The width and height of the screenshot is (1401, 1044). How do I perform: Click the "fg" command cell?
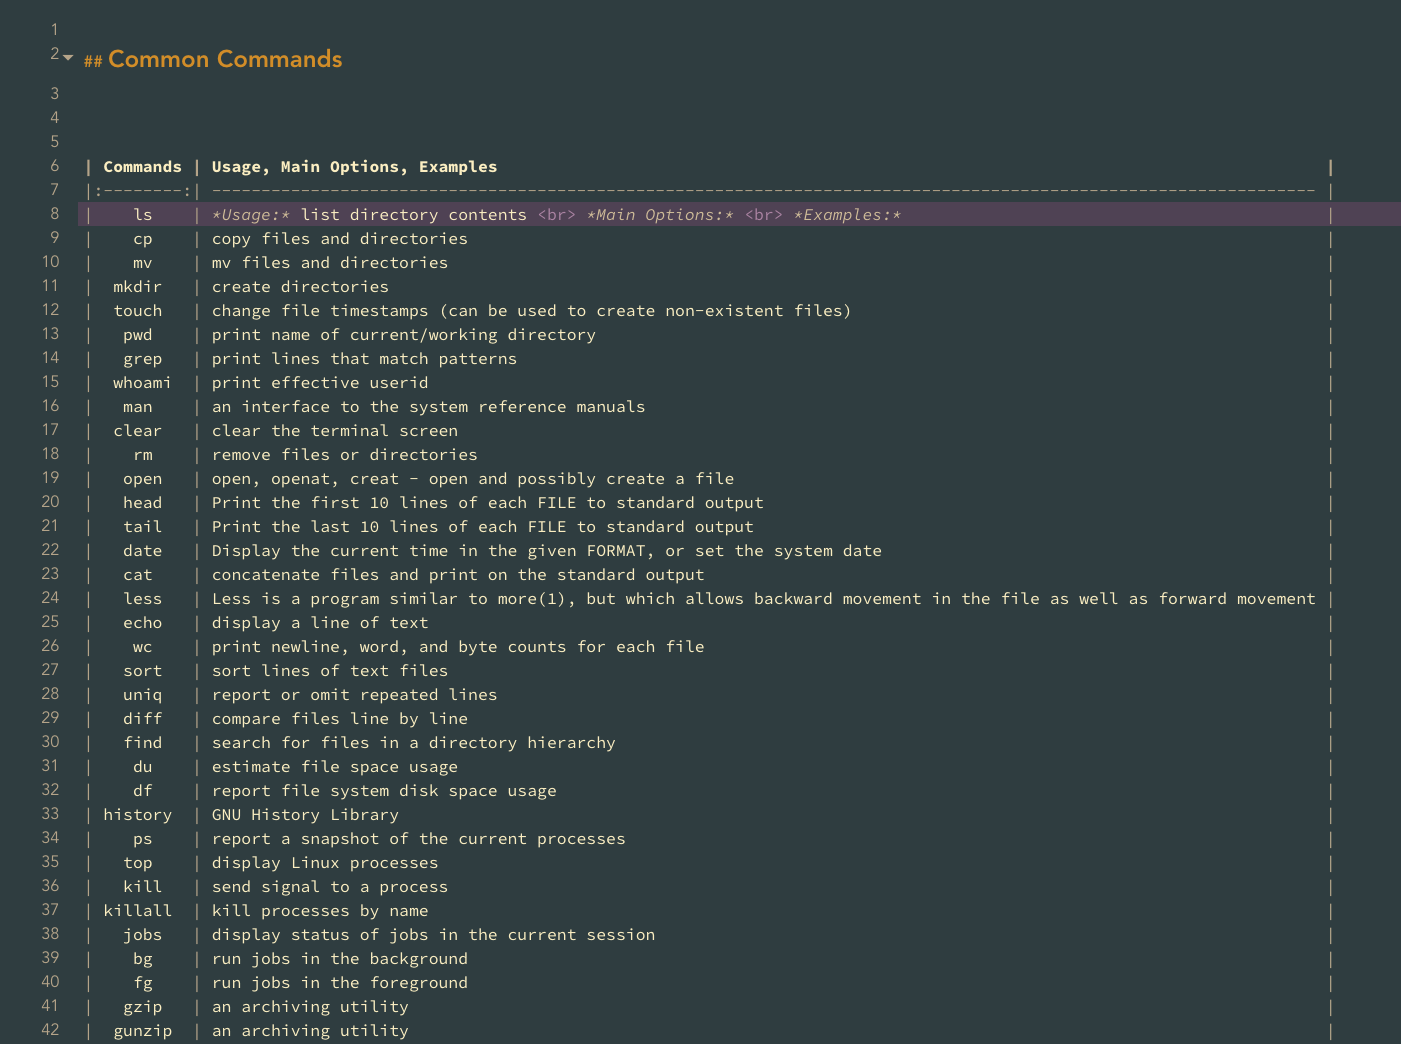point(143,983)
